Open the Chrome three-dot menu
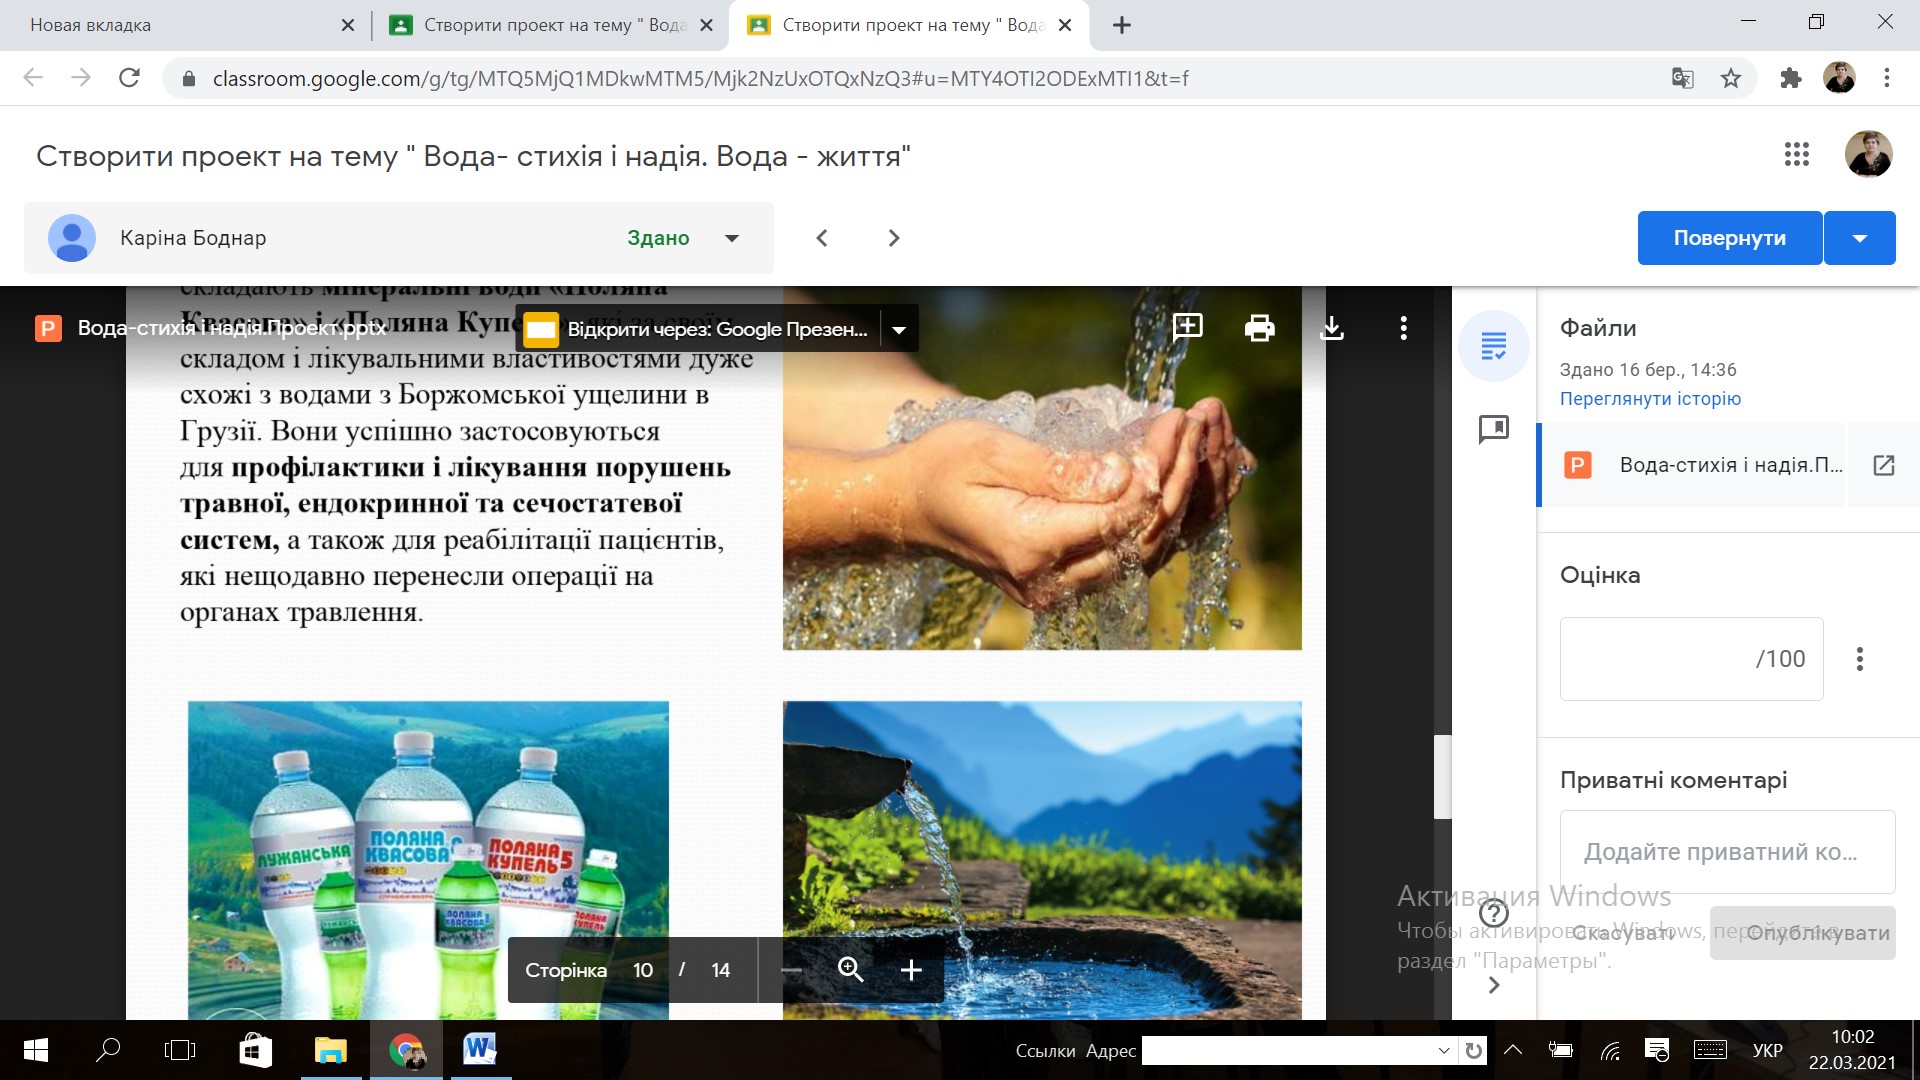Screen dimensions: 1920x1080 pyautogui.click(x=1887, y=78)
